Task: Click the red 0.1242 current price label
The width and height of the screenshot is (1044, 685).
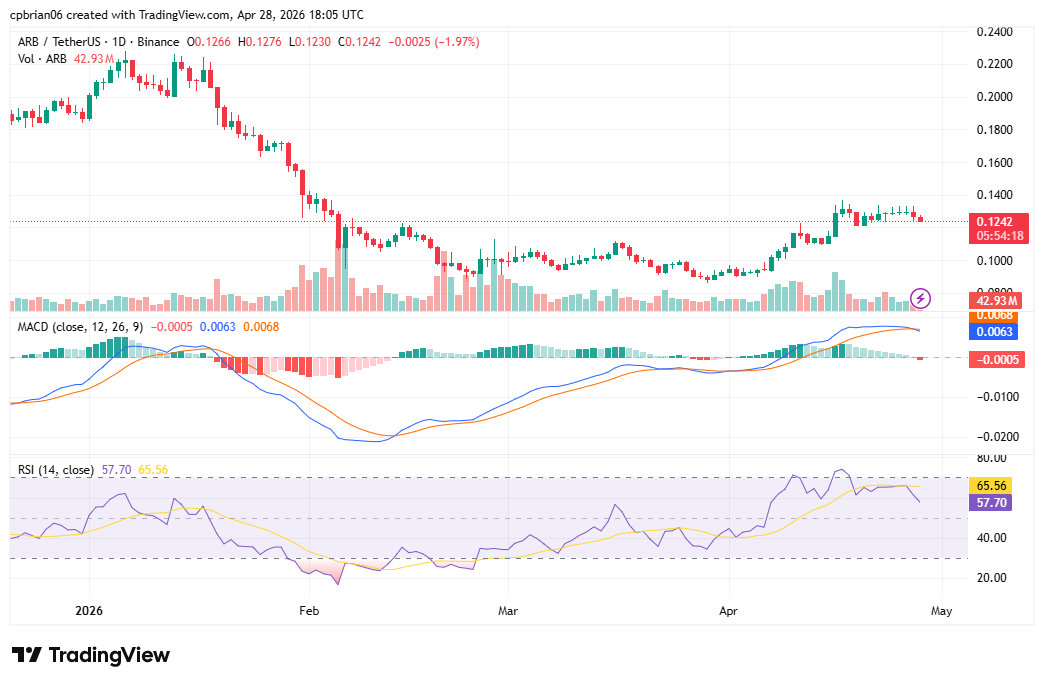Action: (x=996, y=221)
